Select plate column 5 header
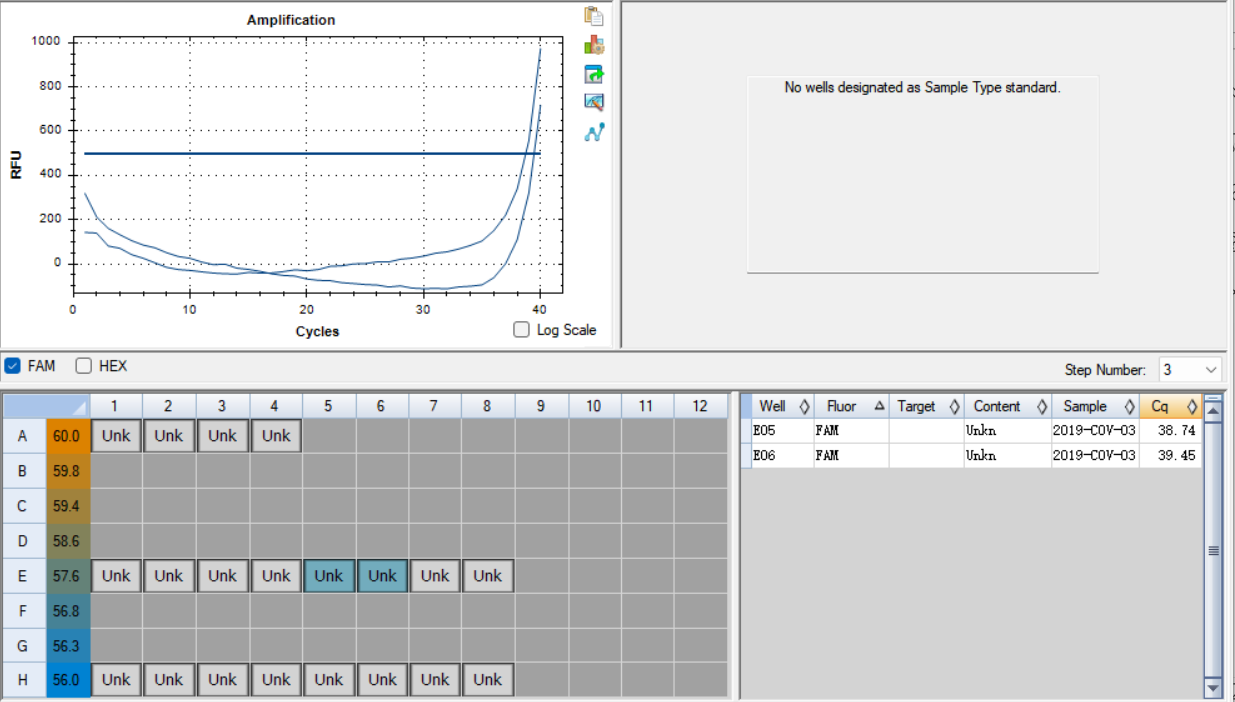This screenshot has width=1235, height=702. tap(329, 405)
